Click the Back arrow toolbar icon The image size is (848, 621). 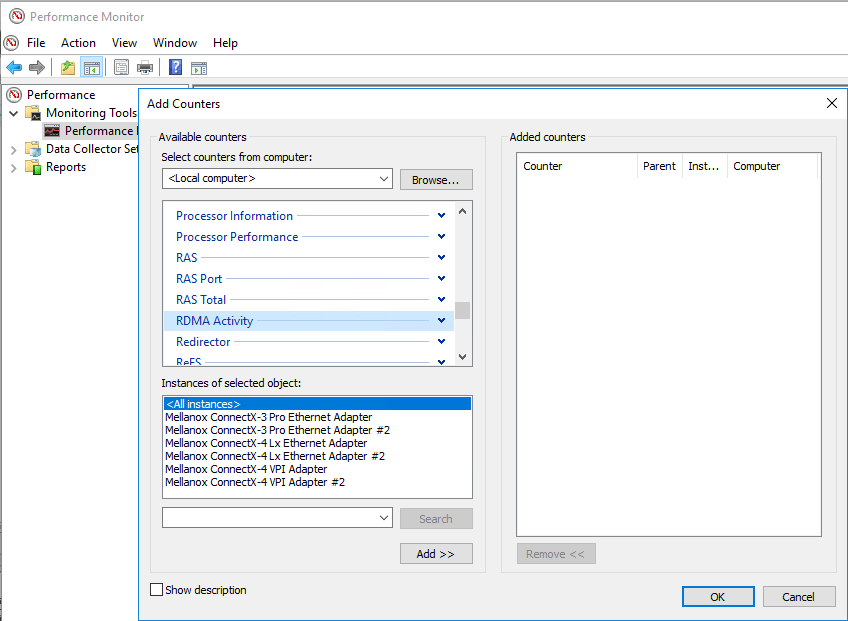coord(14,68)
